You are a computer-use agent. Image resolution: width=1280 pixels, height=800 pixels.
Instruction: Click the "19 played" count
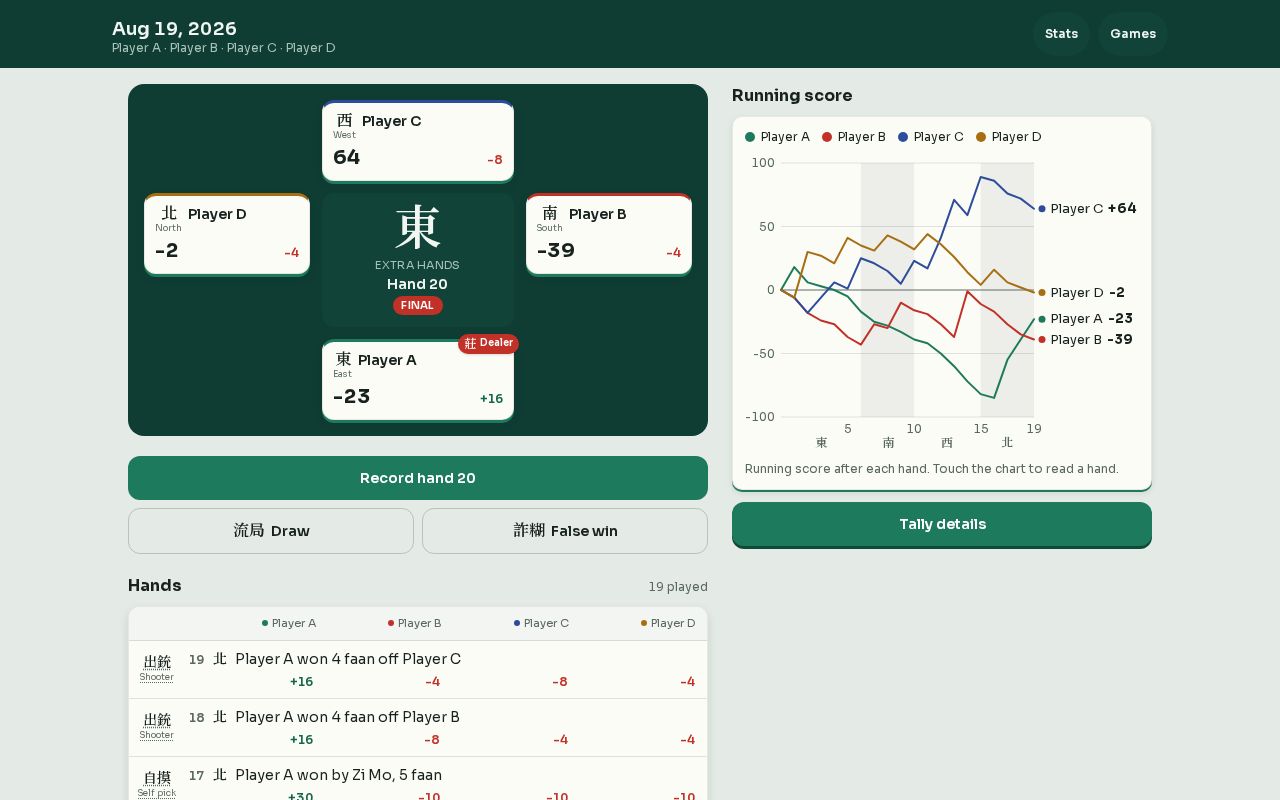tap(678, 587)
